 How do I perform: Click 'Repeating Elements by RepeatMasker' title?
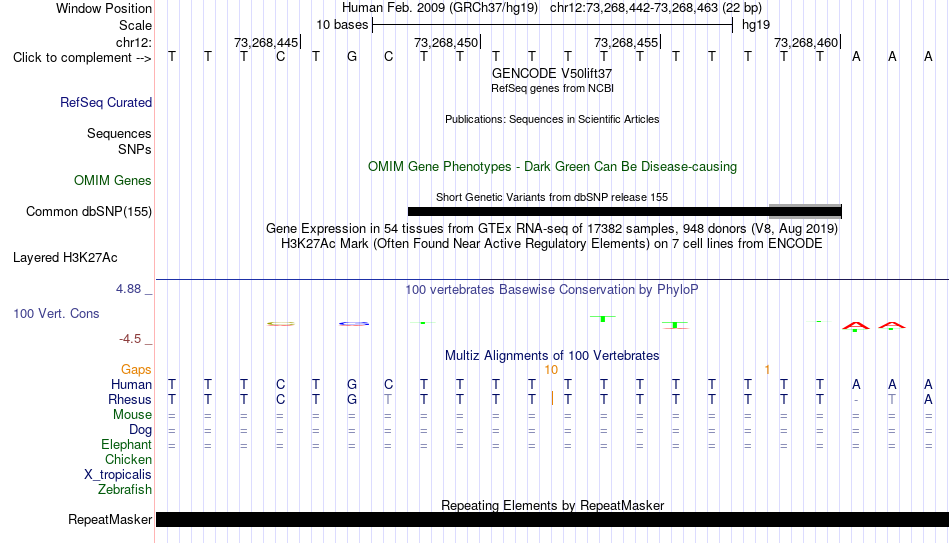pos(552,505)
